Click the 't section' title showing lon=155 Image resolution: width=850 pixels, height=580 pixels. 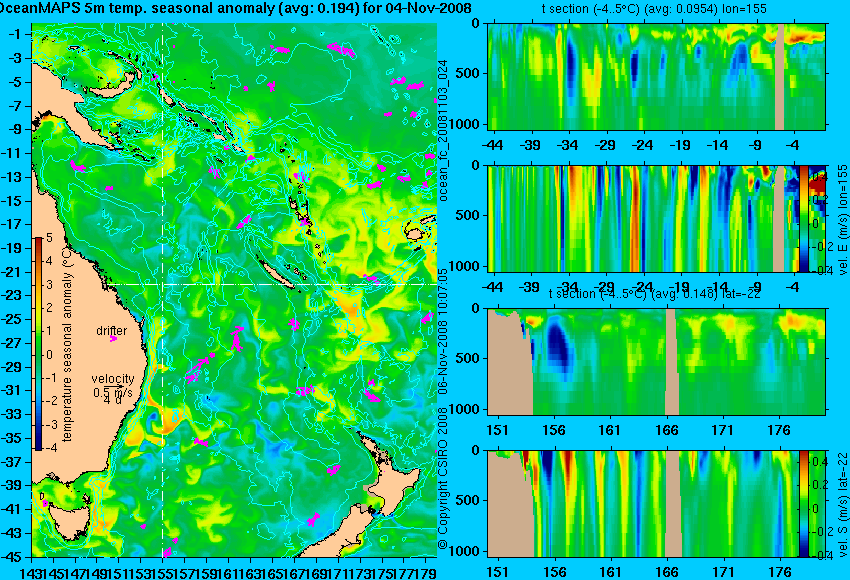654,9
